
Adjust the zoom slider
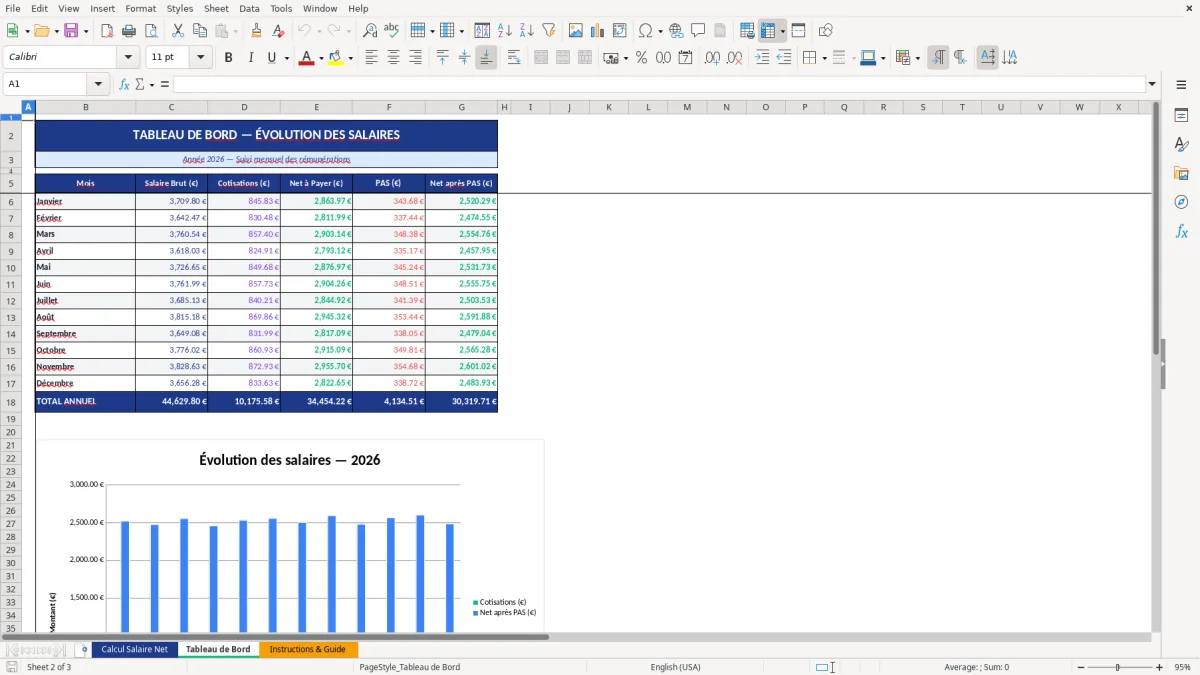pos(1118,667)
